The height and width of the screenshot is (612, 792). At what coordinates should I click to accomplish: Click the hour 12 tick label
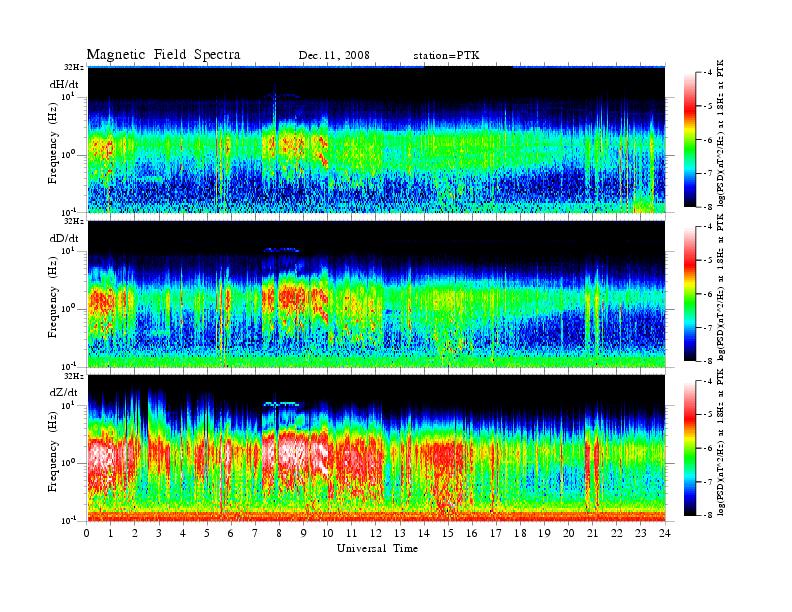[x=376, y=533]
